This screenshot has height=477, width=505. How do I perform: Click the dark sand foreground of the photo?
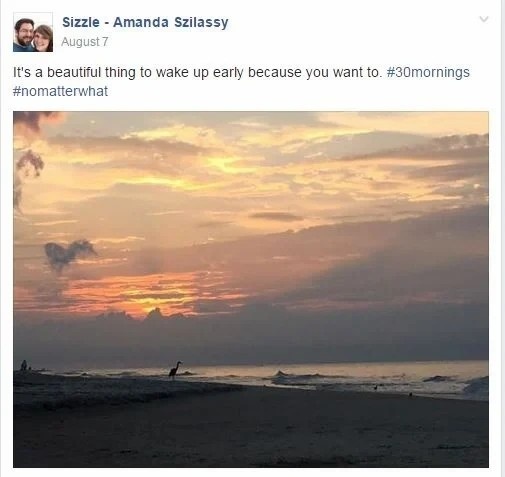pyautogui.click(x=251, y=430)
